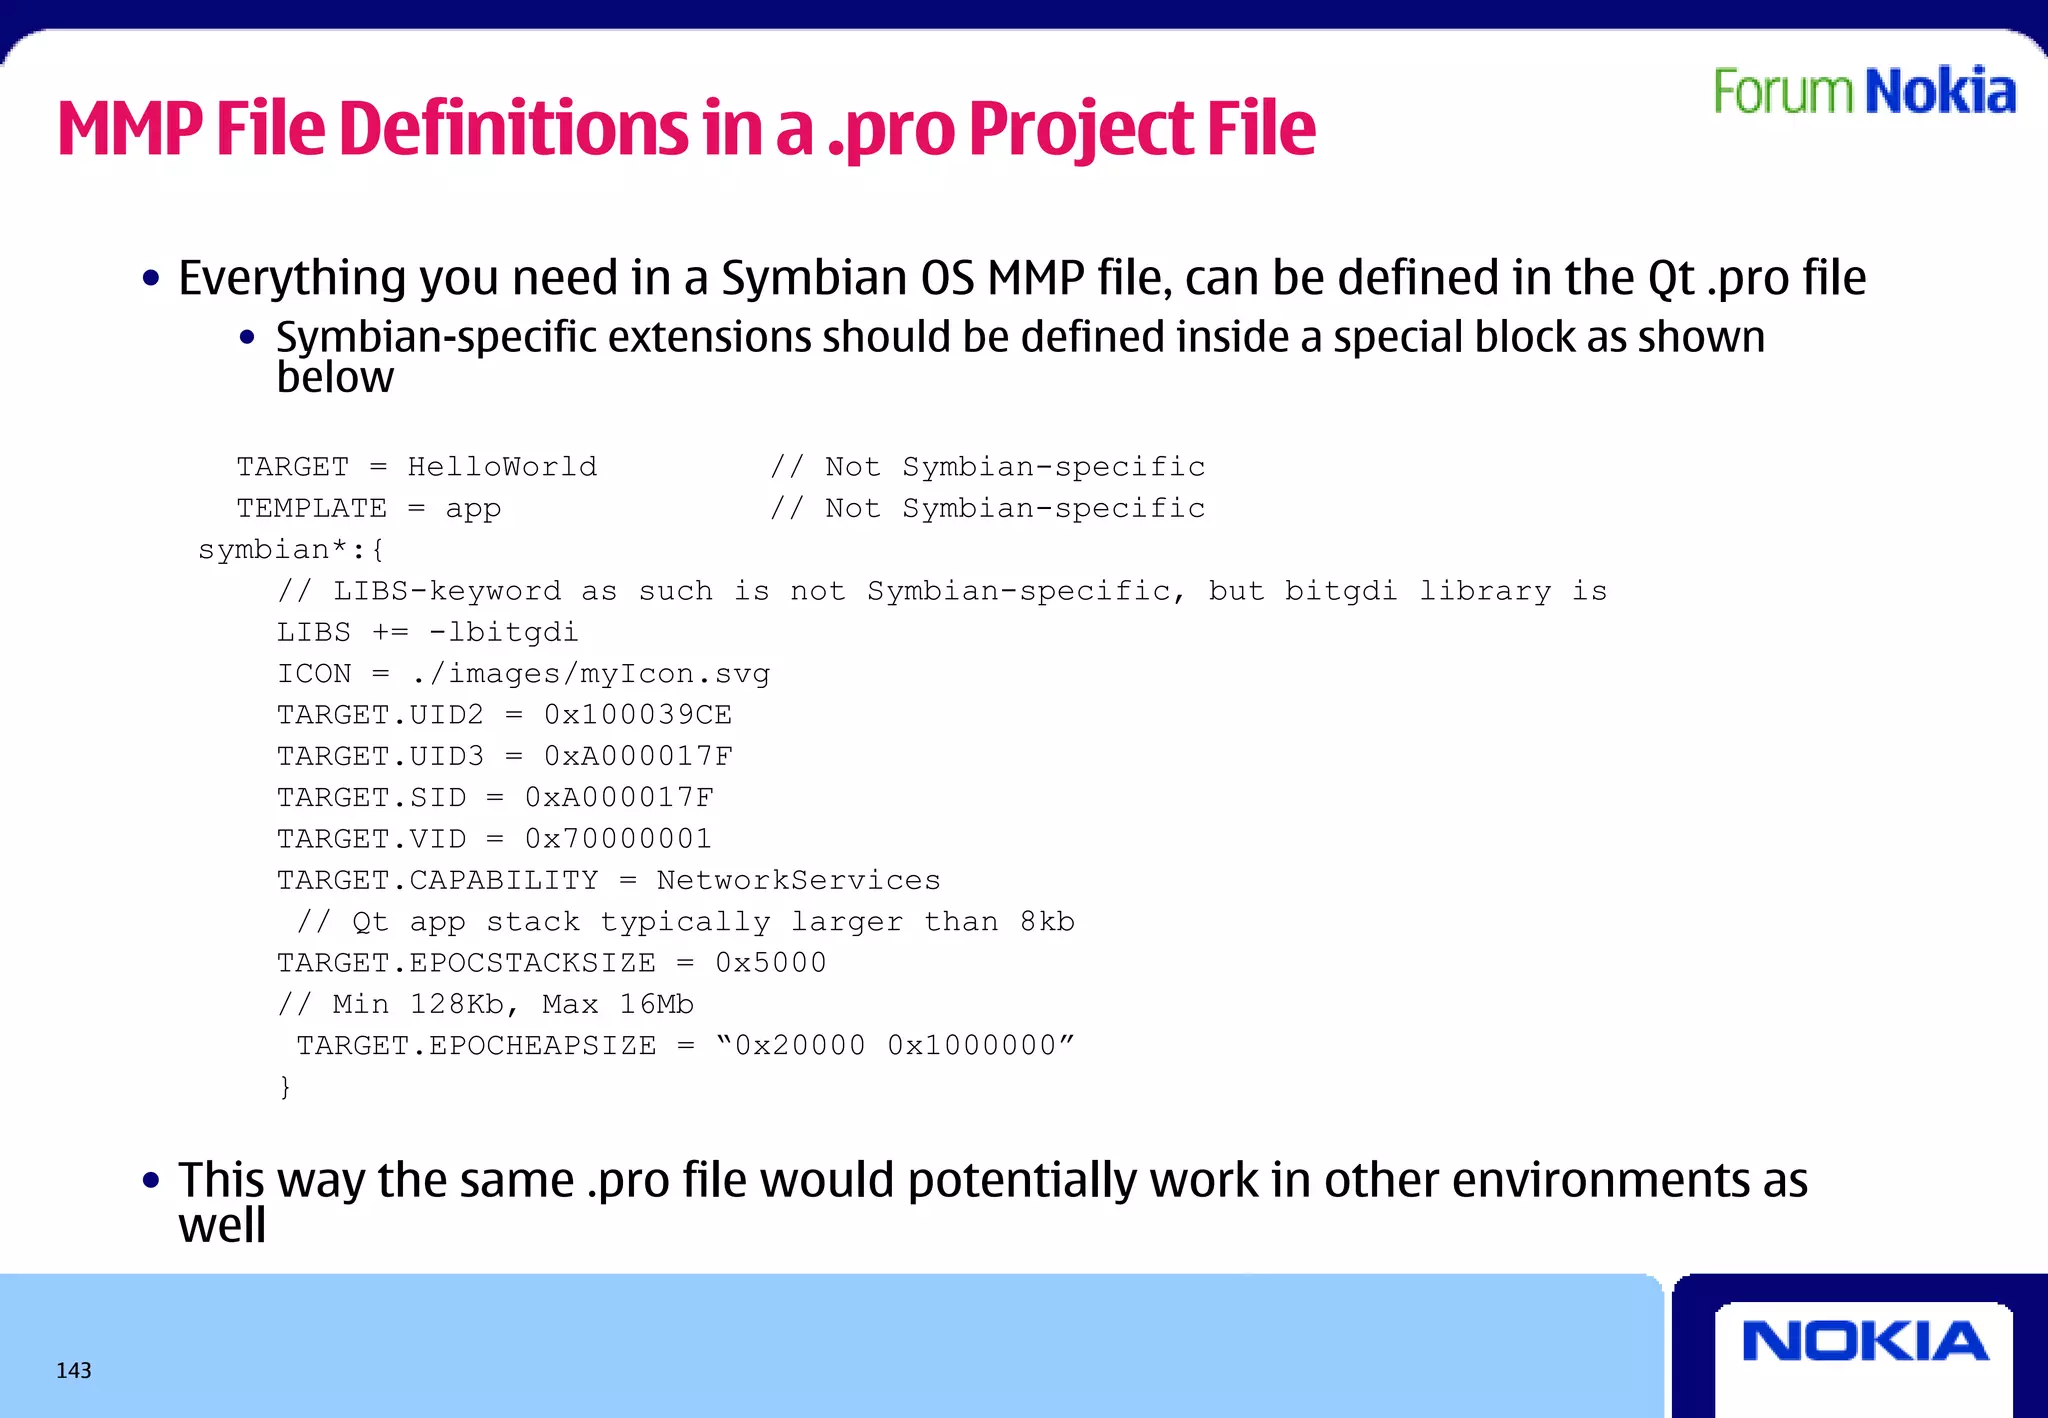Click the line 'TARGET.EPOCSTACKSIZE = 0x5000'
The image size is (2048, 1418).
552,963
